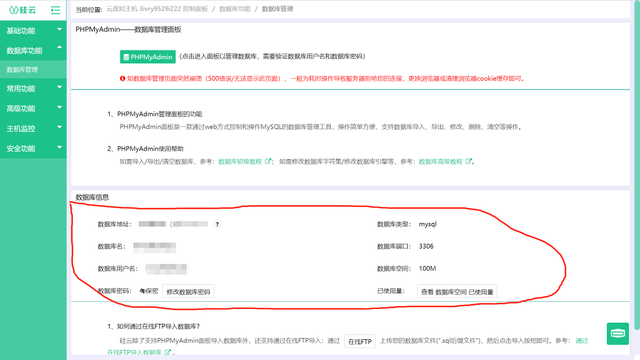Click 查看 数据库空间 已使用量 button

457,291
